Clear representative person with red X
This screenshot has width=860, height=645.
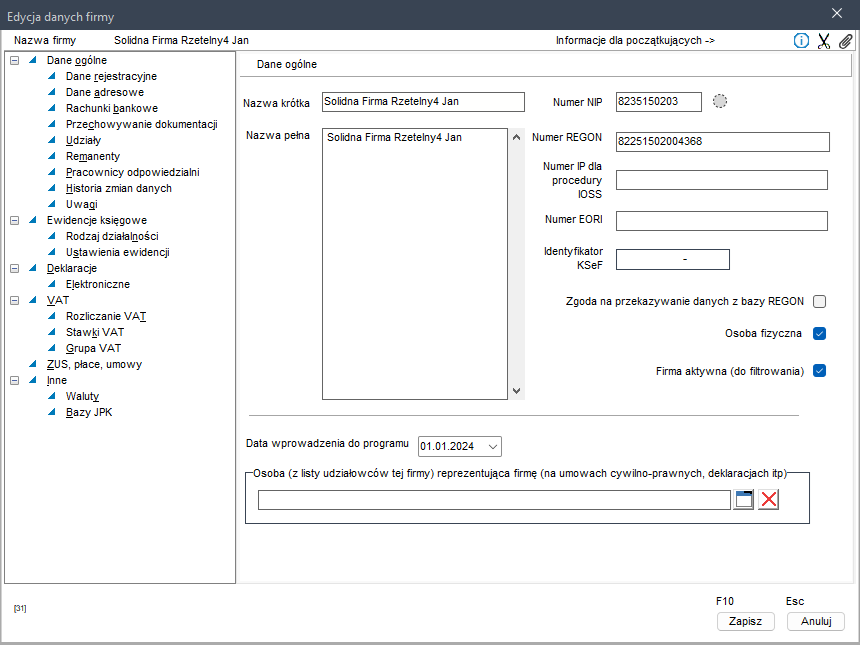coord(769,499)
